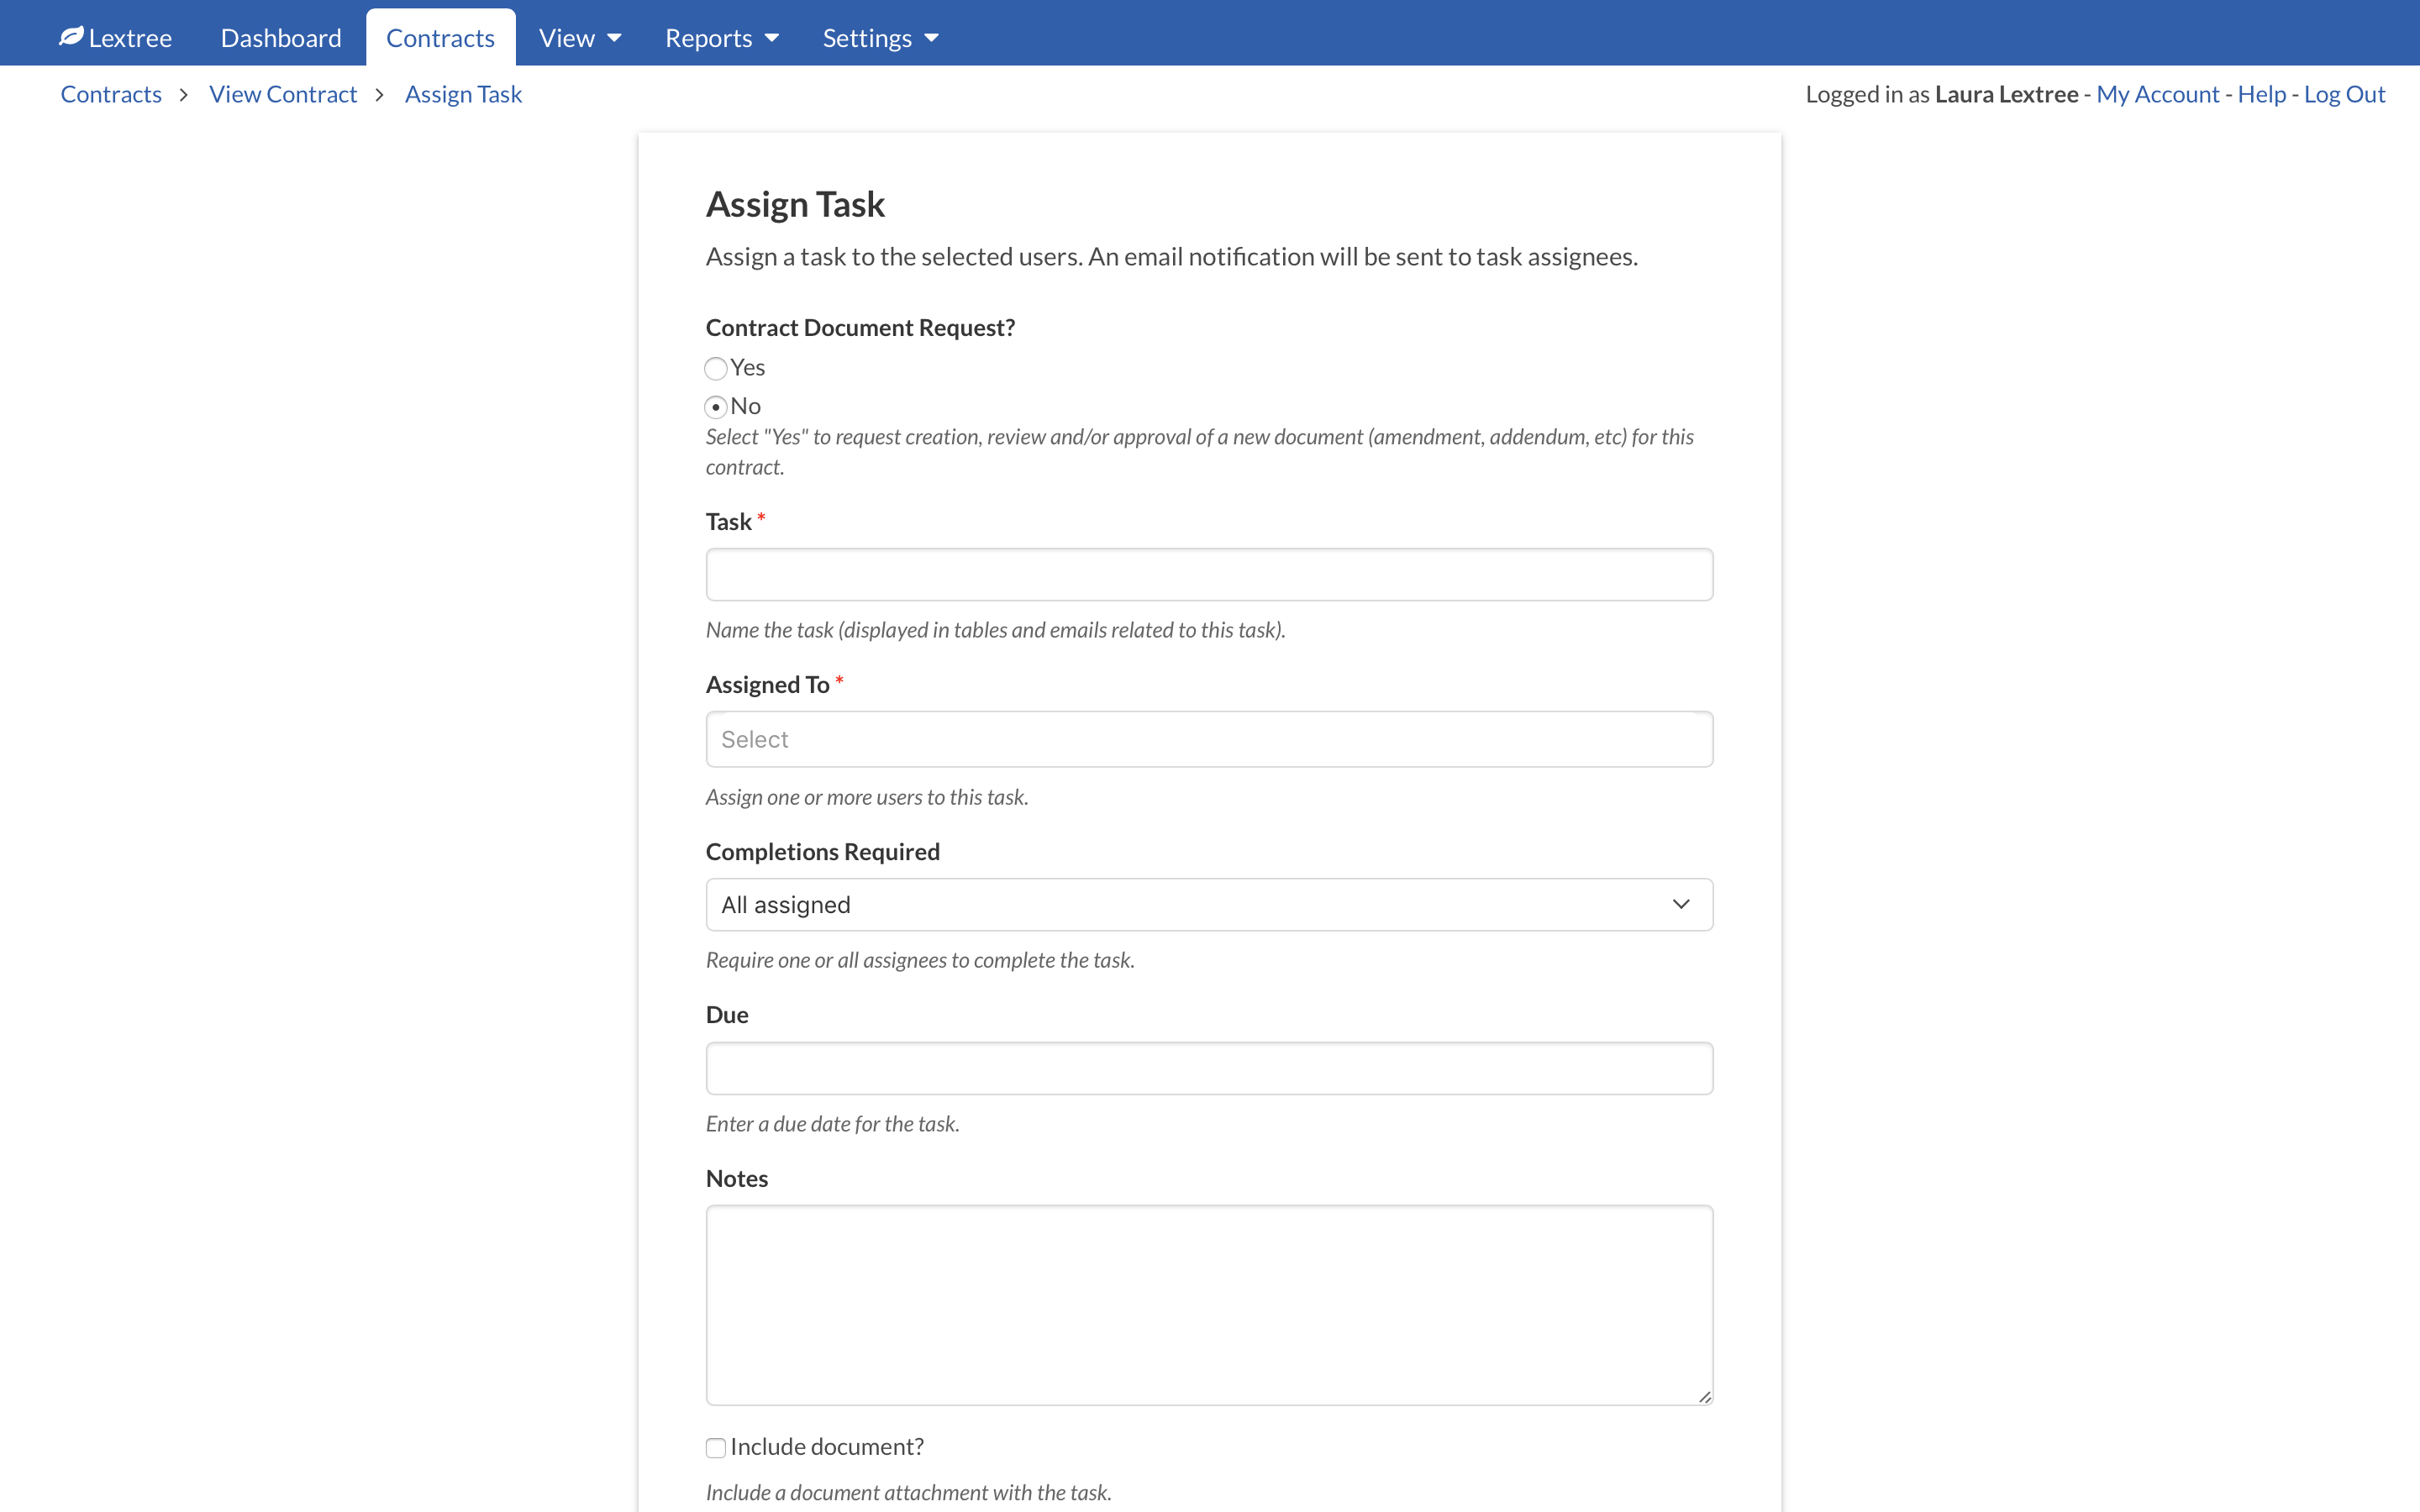Click inside the Notes text area
2420x1512 pixels.
pyautogui.click(x=1209, y=1305)
